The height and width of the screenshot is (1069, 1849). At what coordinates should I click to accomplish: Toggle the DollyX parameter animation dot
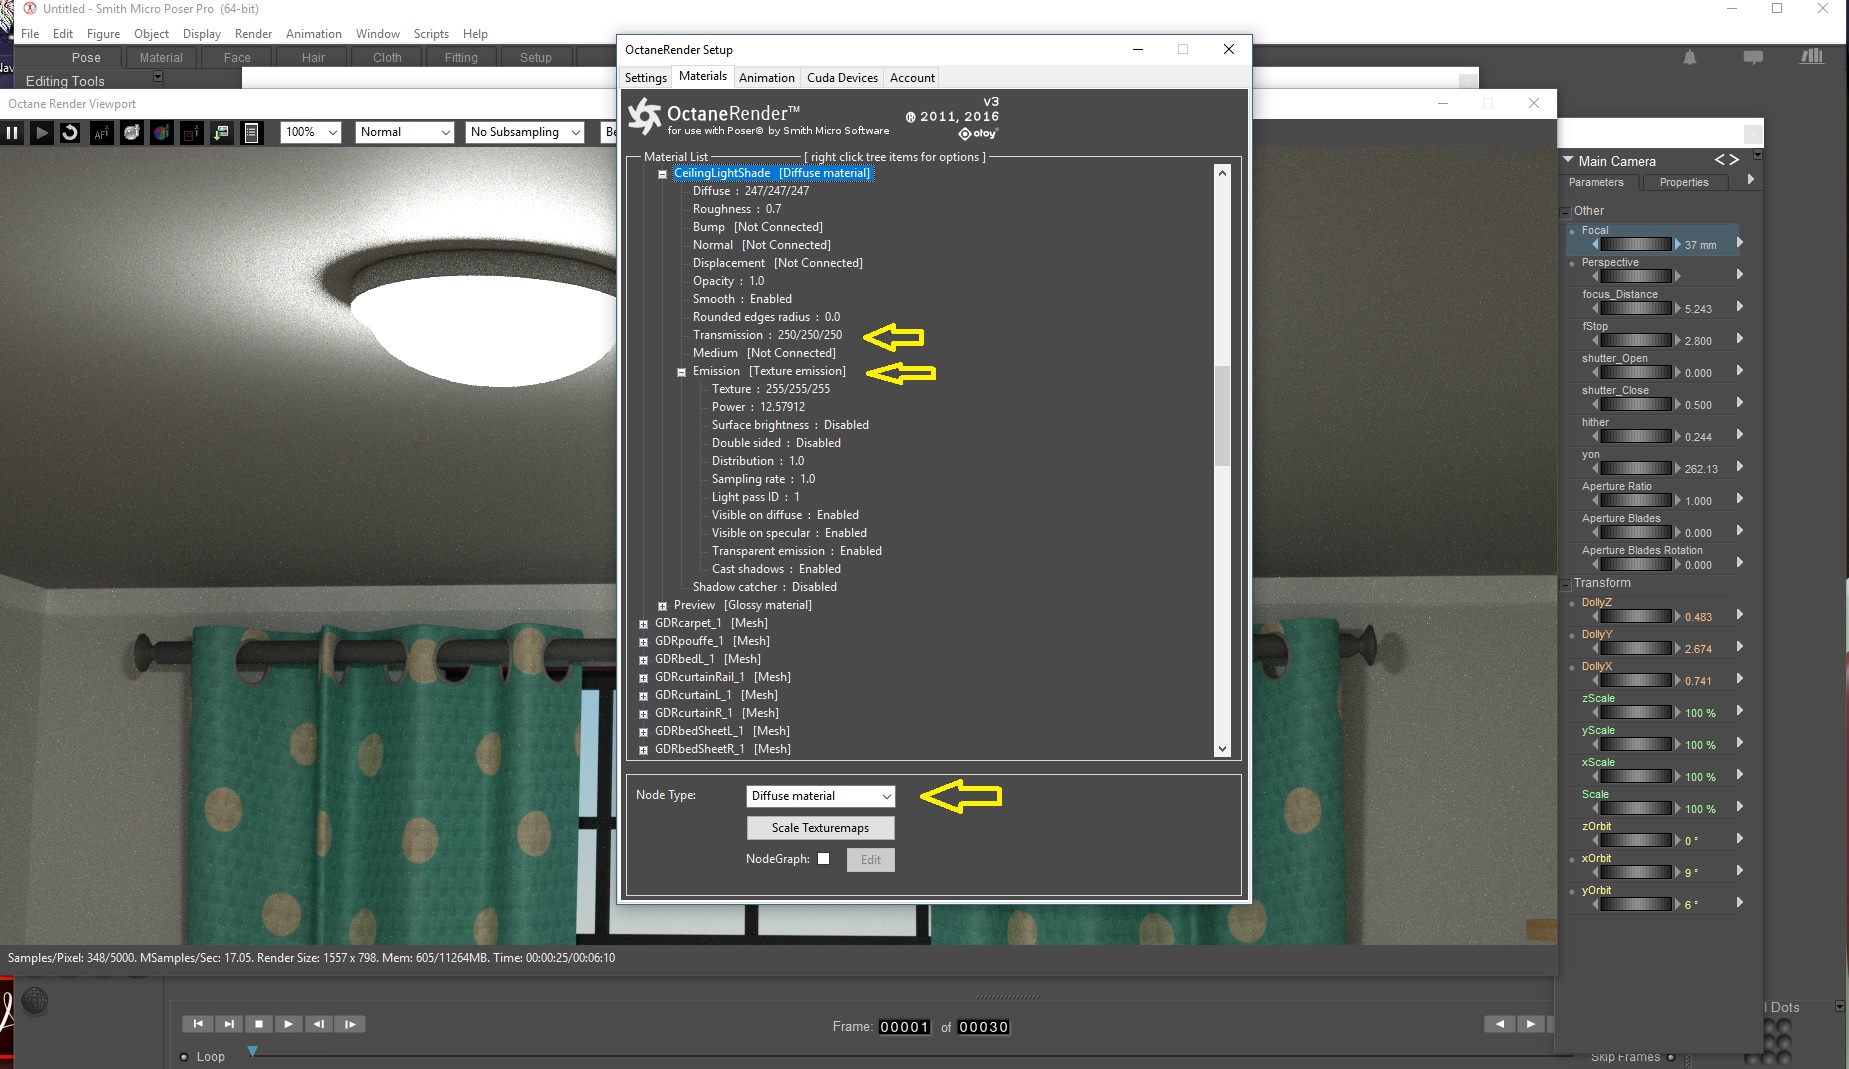(x=1572, y=668)
